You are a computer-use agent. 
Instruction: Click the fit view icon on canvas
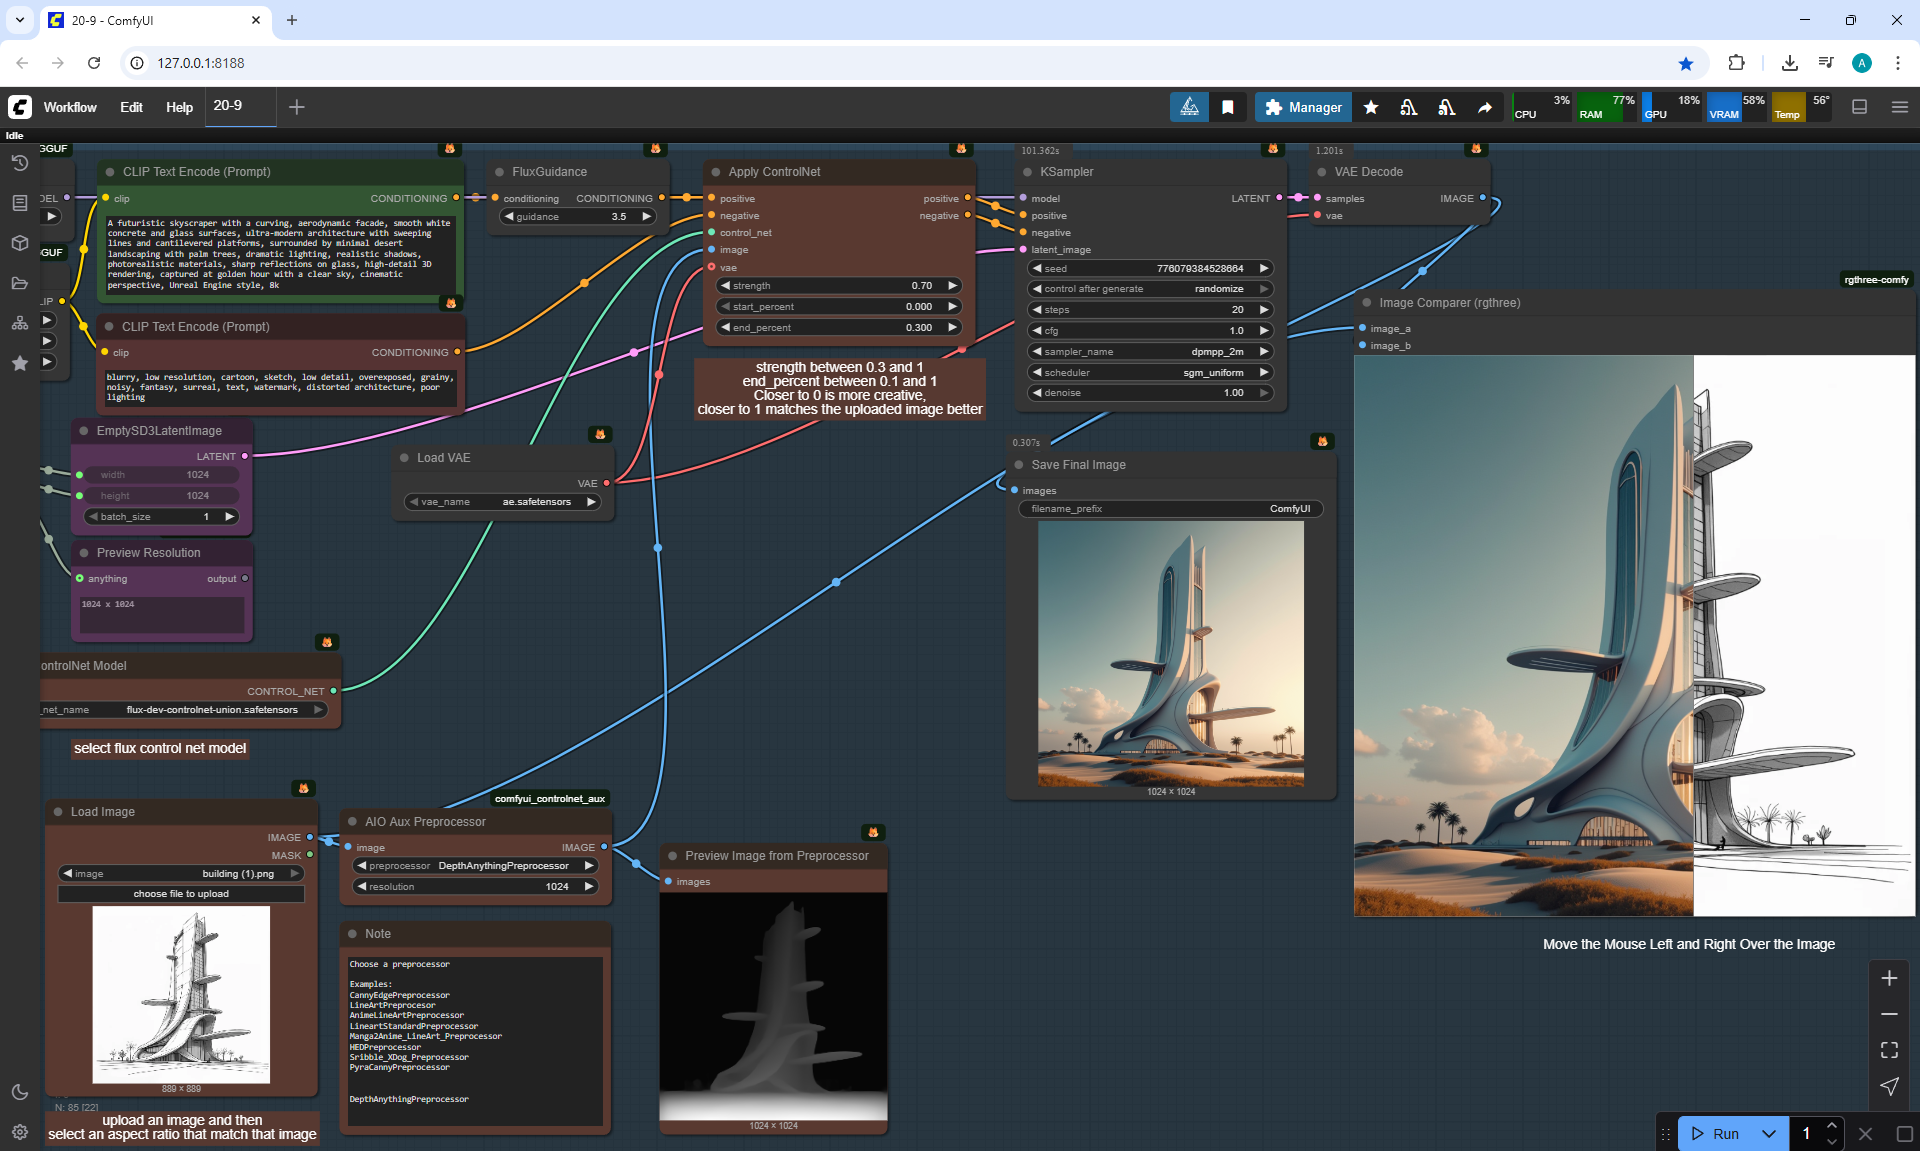[1889, 1050]
